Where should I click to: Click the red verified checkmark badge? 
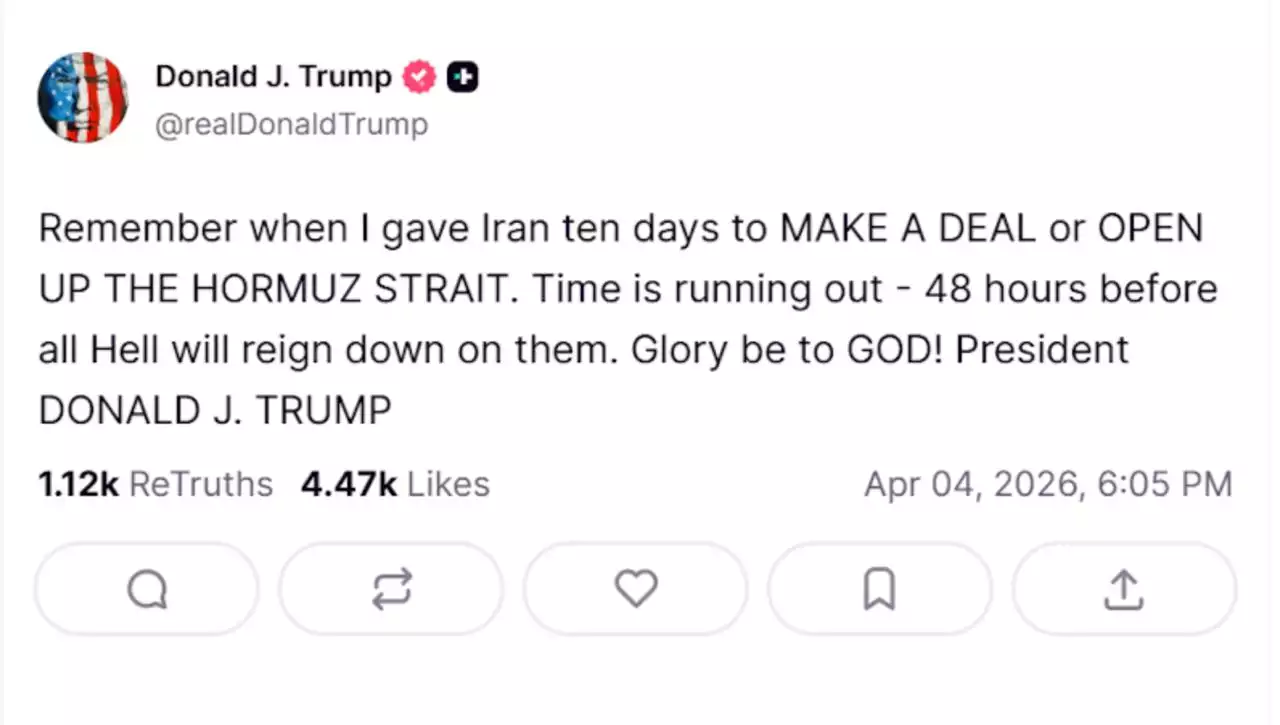(419, 77)
